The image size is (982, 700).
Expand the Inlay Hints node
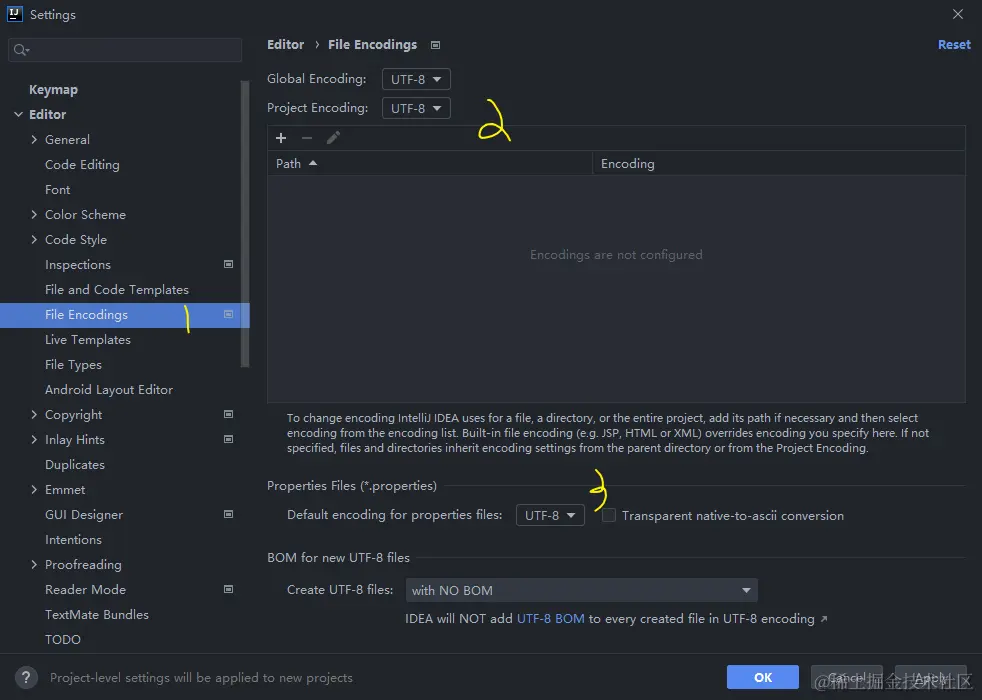[34, 440]
